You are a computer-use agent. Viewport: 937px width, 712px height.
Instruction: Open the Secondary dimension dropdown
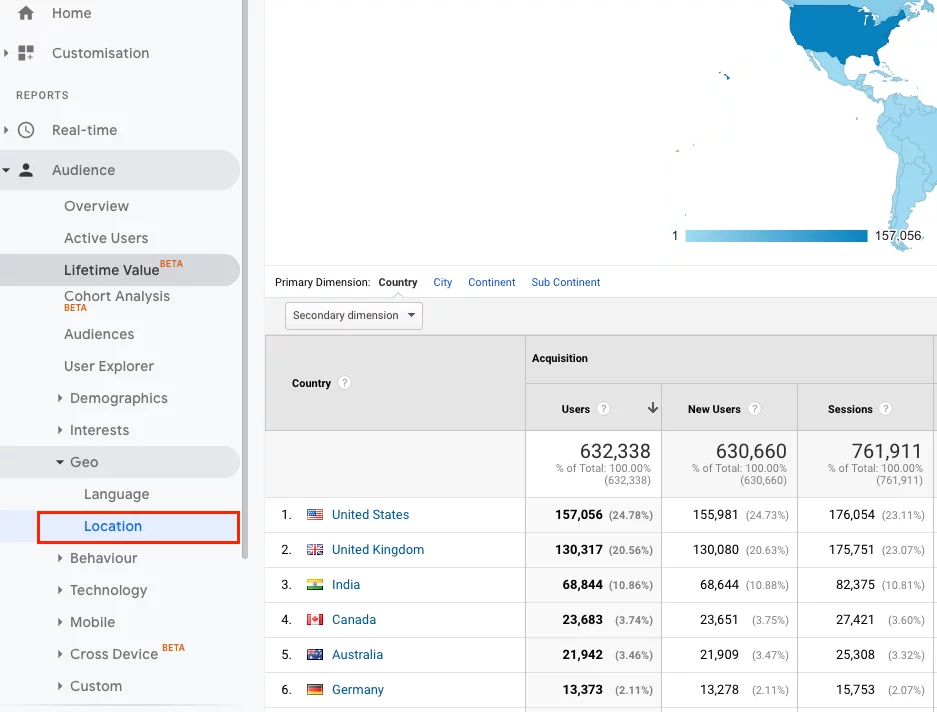coord(353,315)
